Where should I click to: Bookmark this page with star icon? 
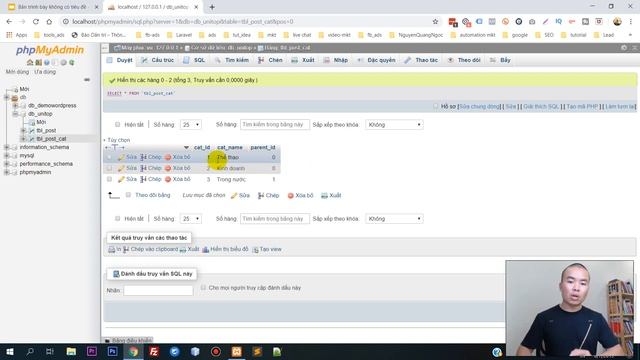pos(435,22)
